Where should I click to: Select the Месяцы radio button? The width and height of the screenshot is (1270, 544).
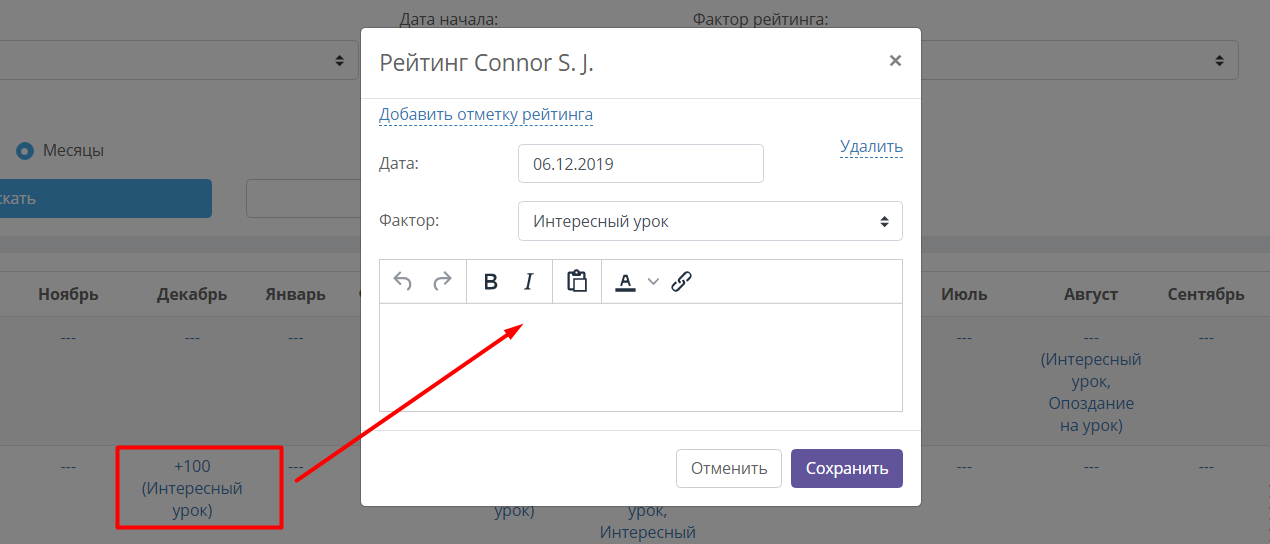point(25,151)
